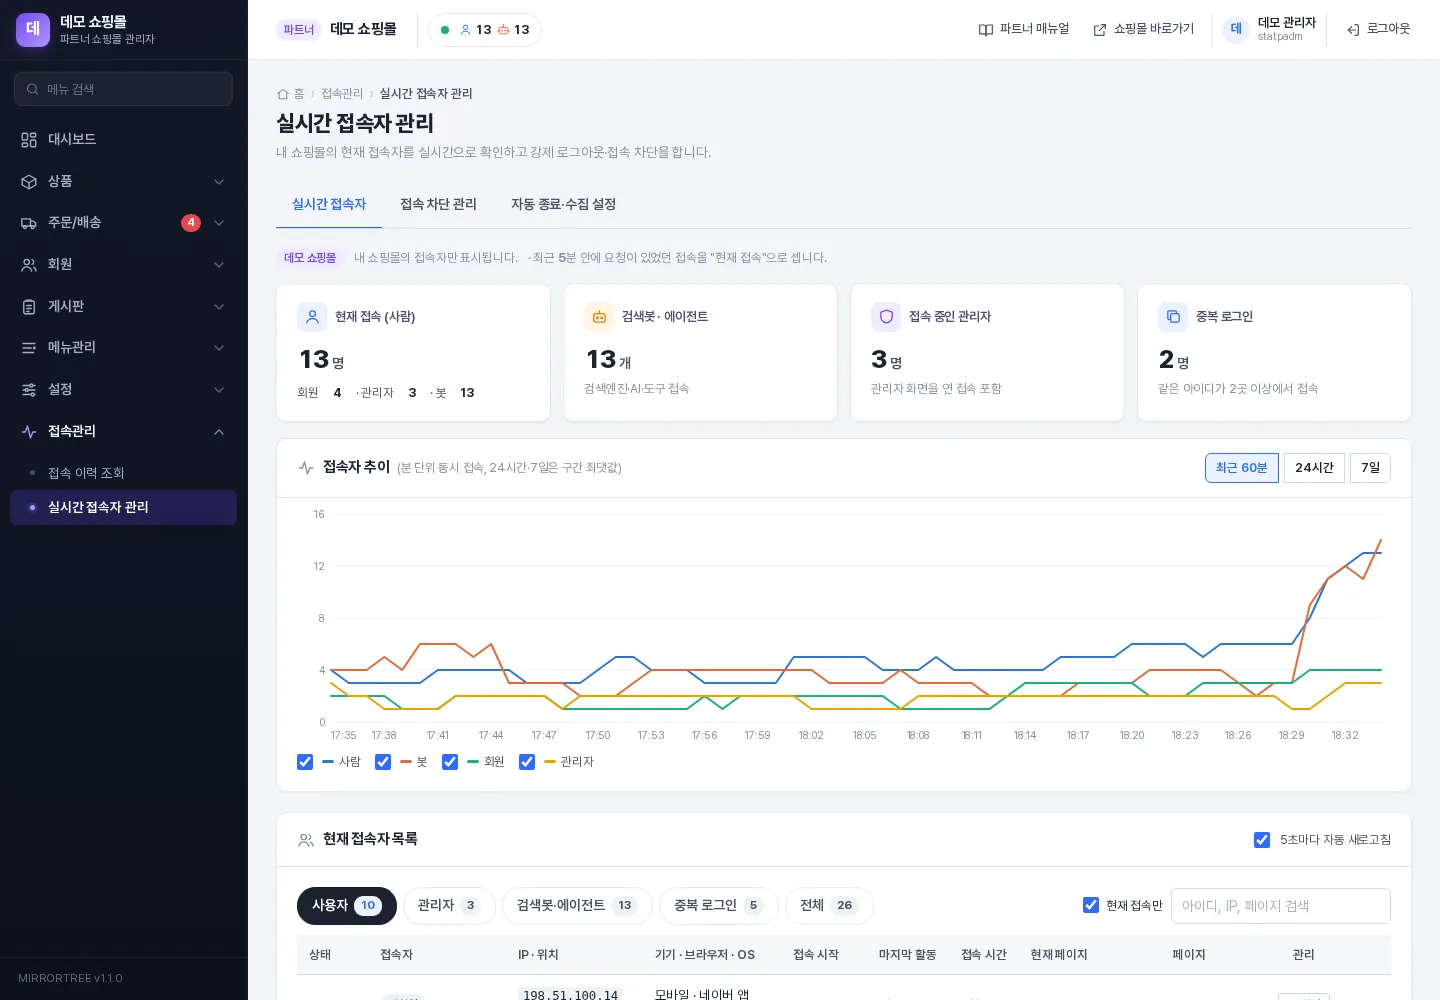Disable 5초마다 자동 새로고침 checkbox
The height and width of the screenshot is (1000, 1440).
pos(1262,840)
